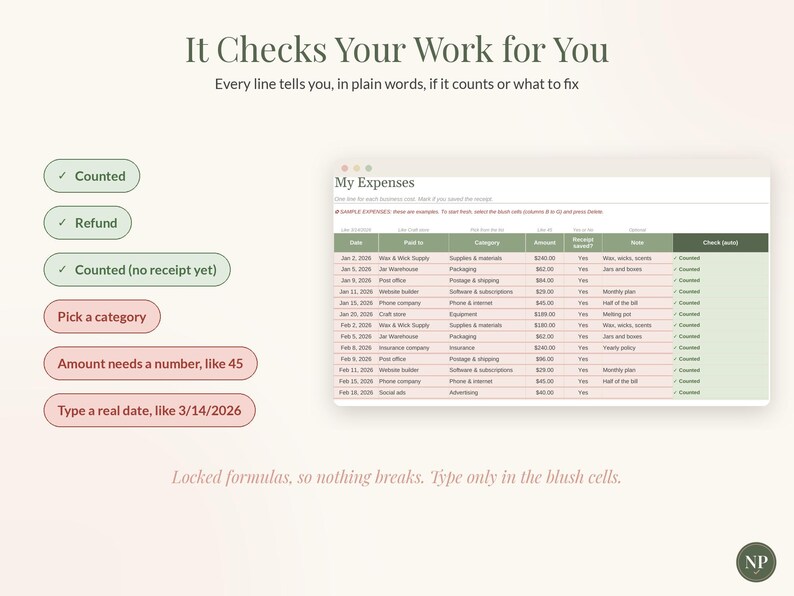Select the 'Insurance' category cell
This screenshot has width=794, height=596.
click(487, 348)
